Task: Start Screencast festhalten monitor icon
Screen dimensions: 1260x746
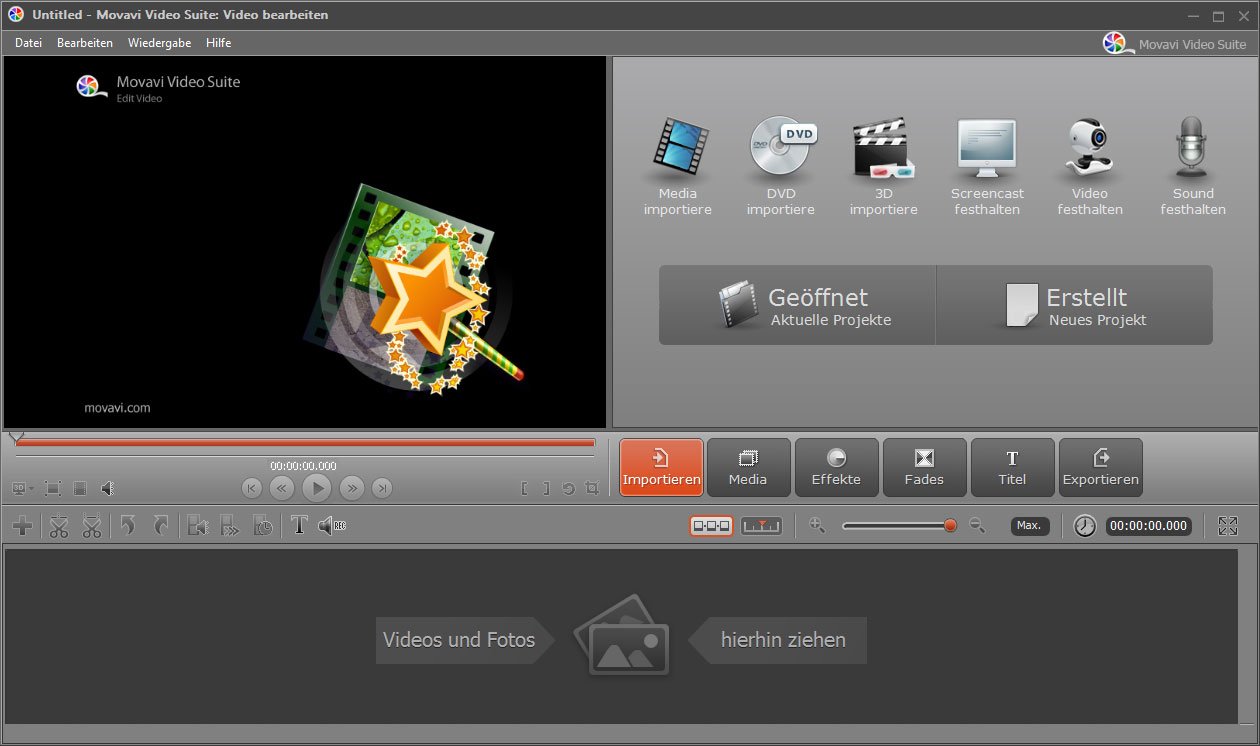Action: click(987, 146)
